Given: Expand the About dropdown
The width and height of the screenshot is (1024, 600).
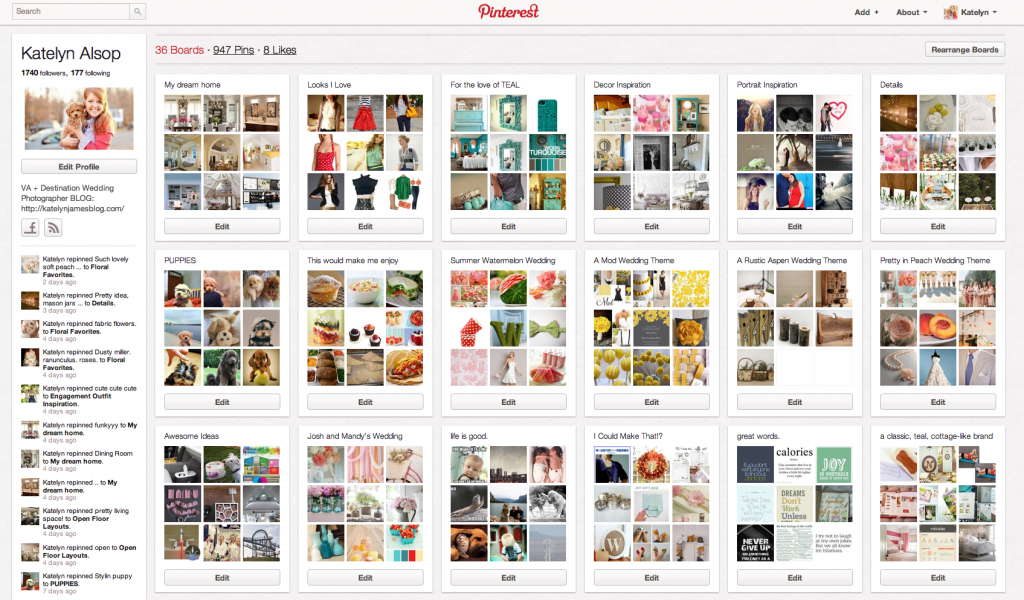Looking at the screenshot, I should (911, 12).
